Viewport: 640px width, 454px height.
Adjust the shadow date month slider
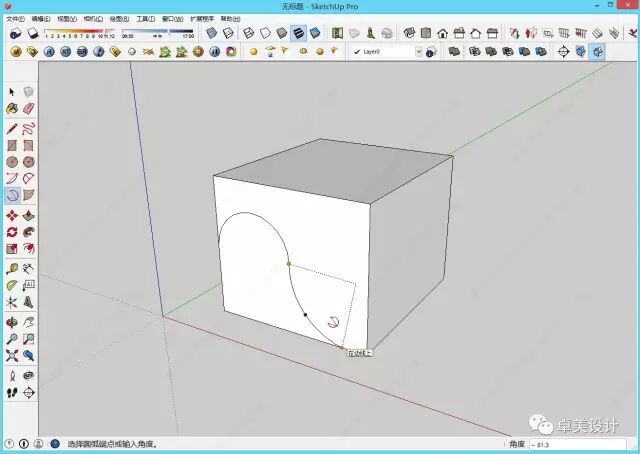[78, 33]
